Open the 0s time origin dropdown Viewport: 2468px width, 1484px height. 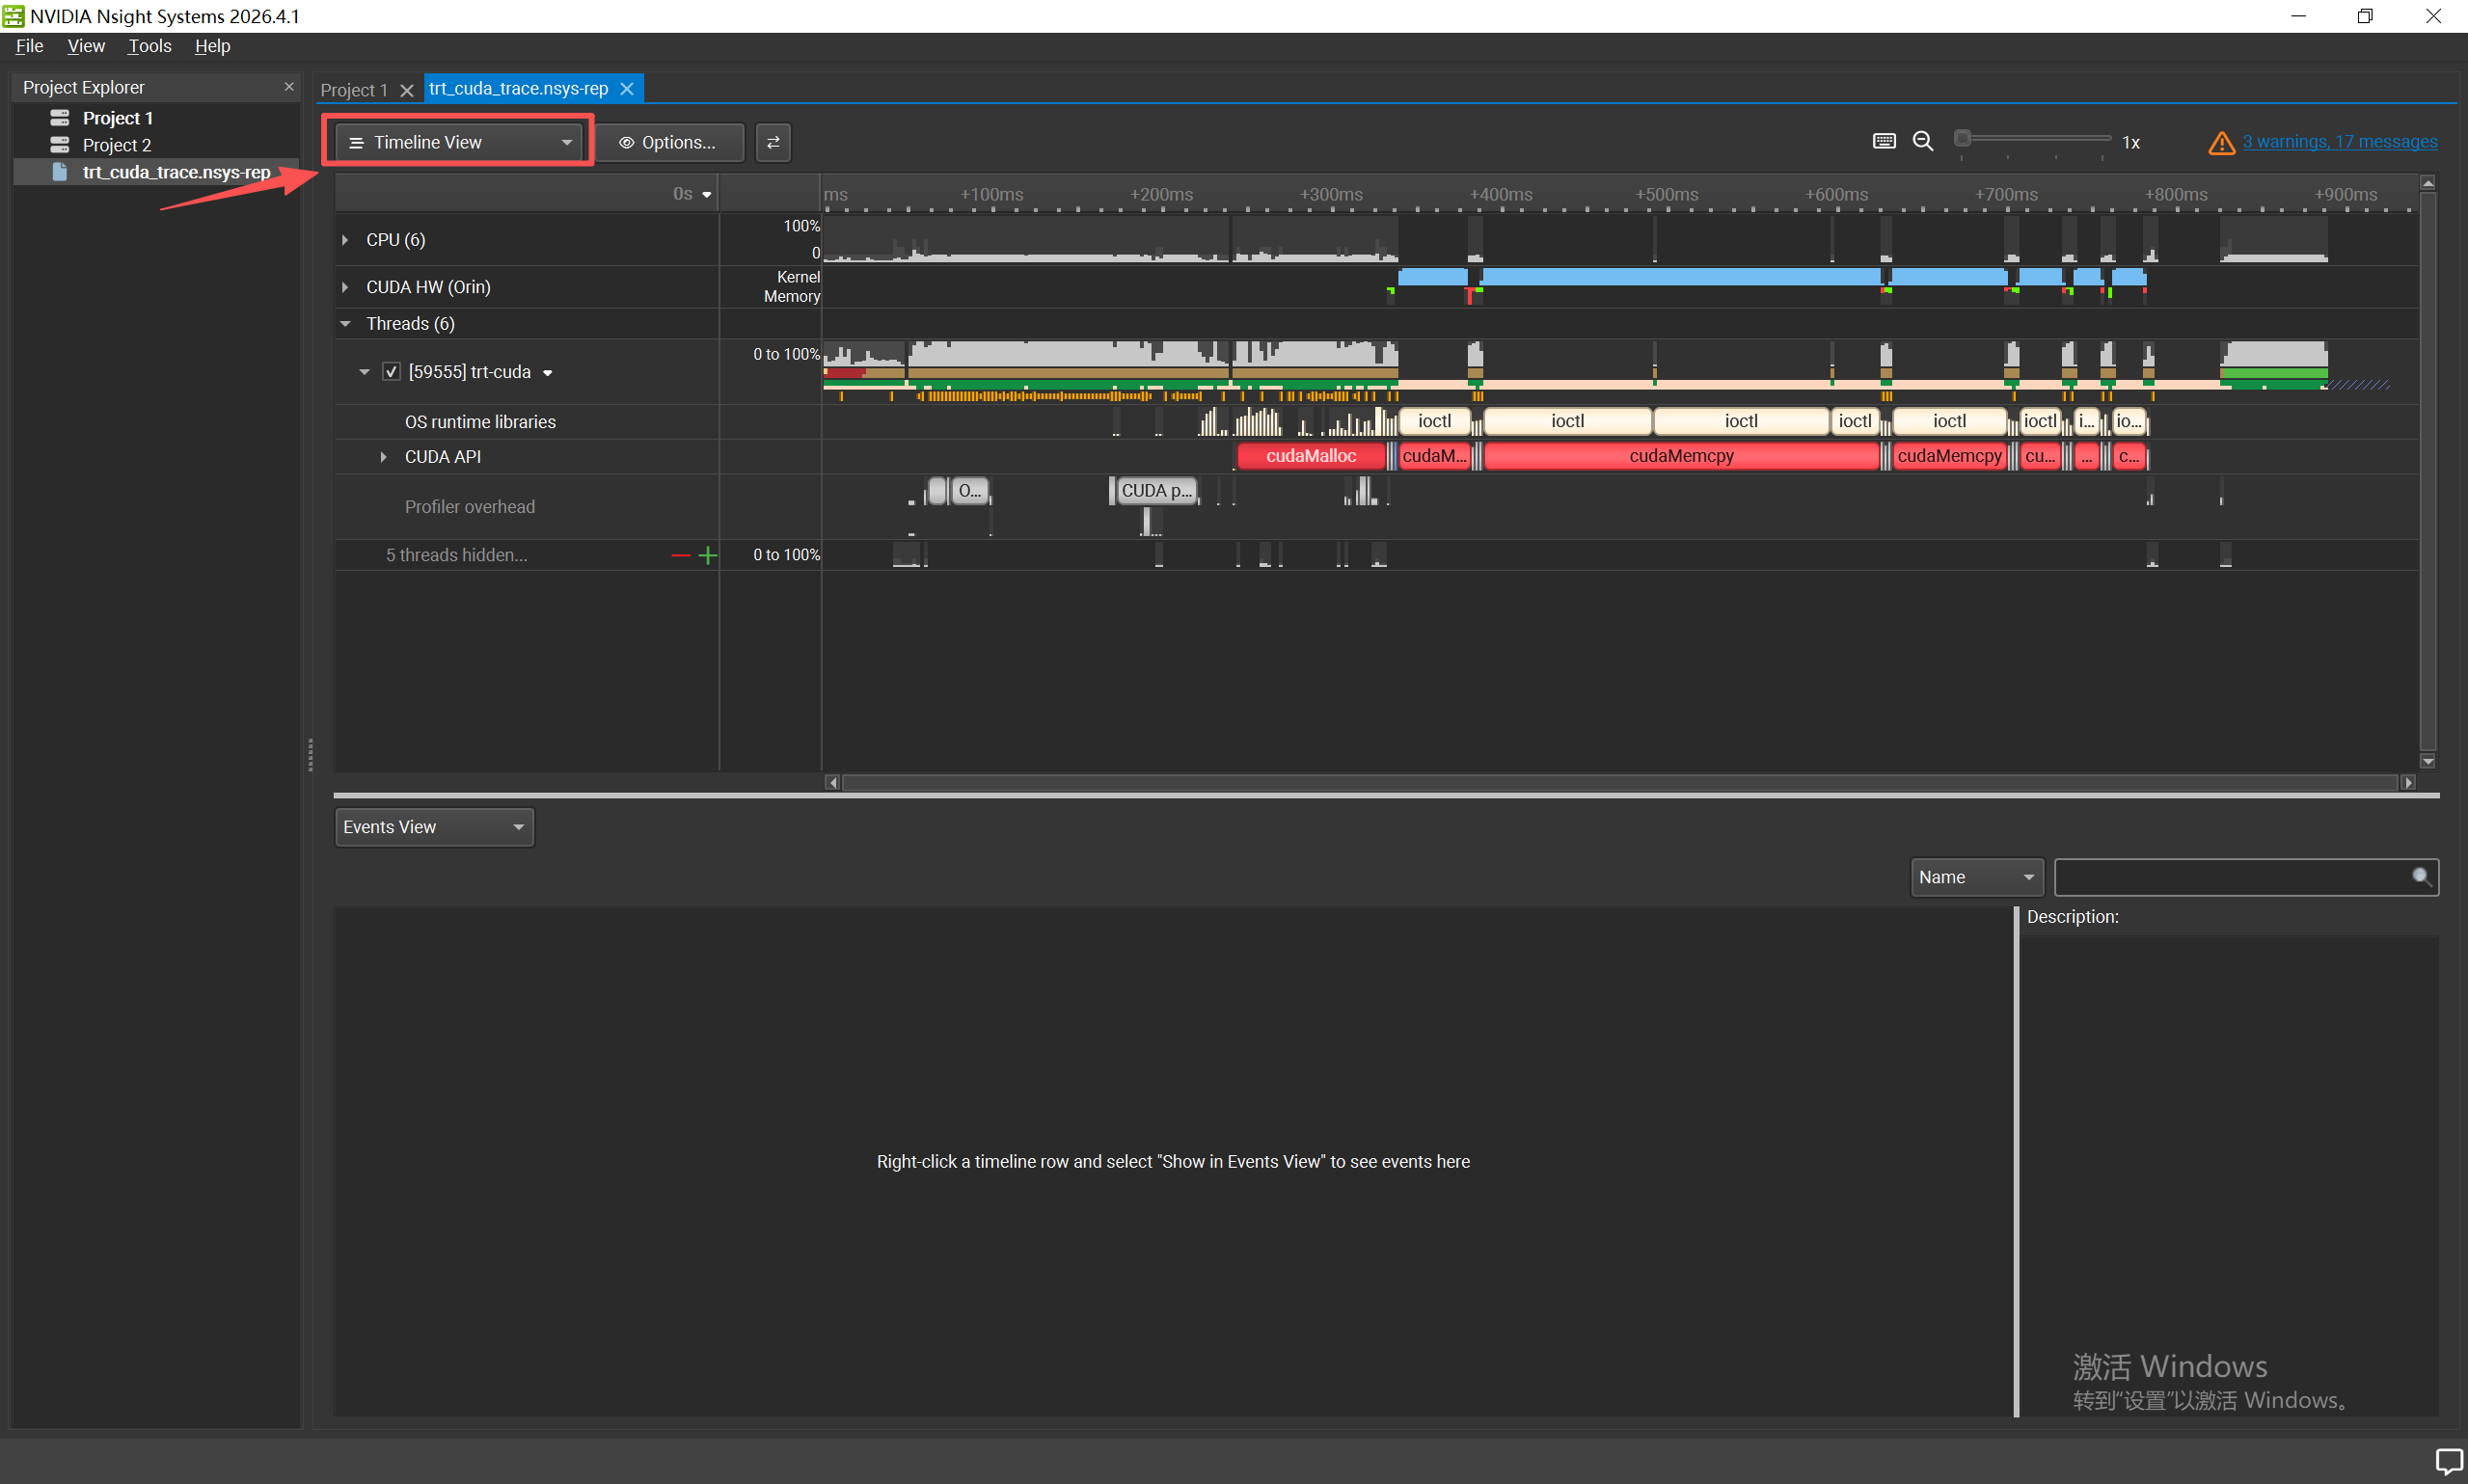(693, 194)
